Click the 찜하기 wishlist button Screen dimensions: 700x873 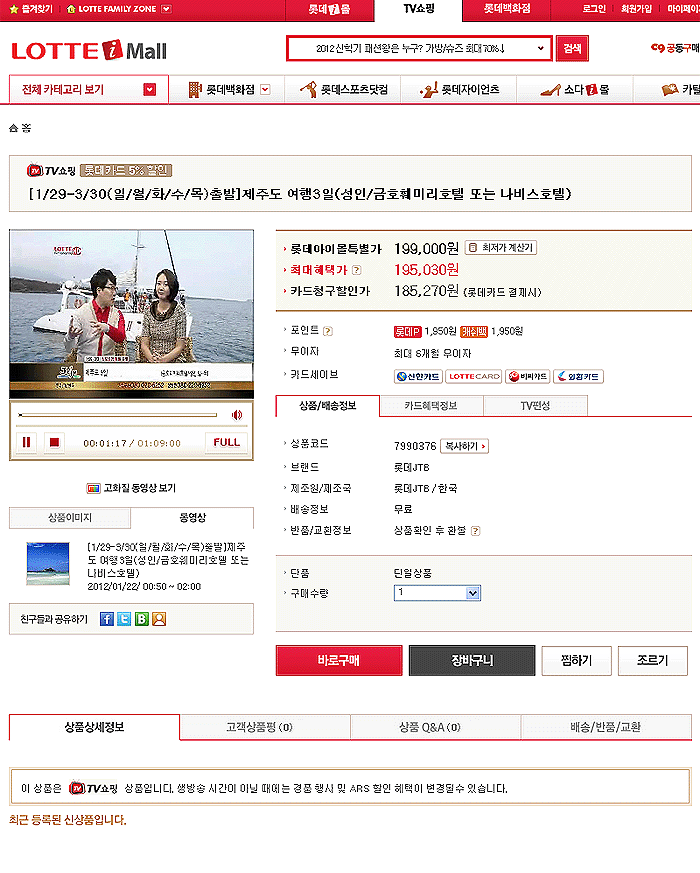pyautogui.click(x=576, y=661)
